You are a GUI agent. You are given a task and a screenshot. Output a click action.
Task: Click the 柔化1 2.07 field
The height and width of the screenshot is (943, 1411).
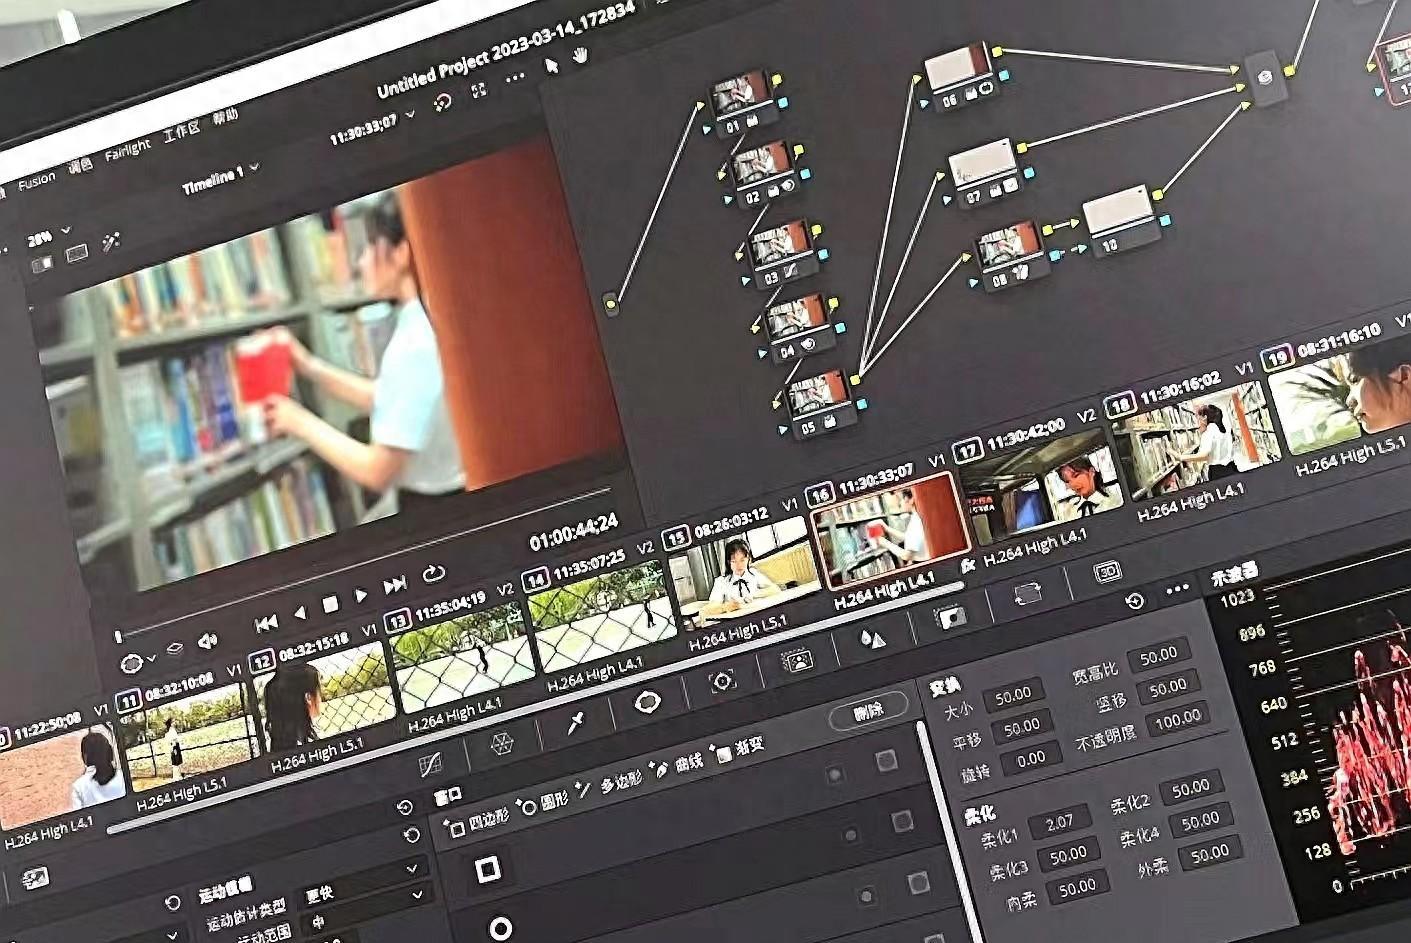[1058, 823]
